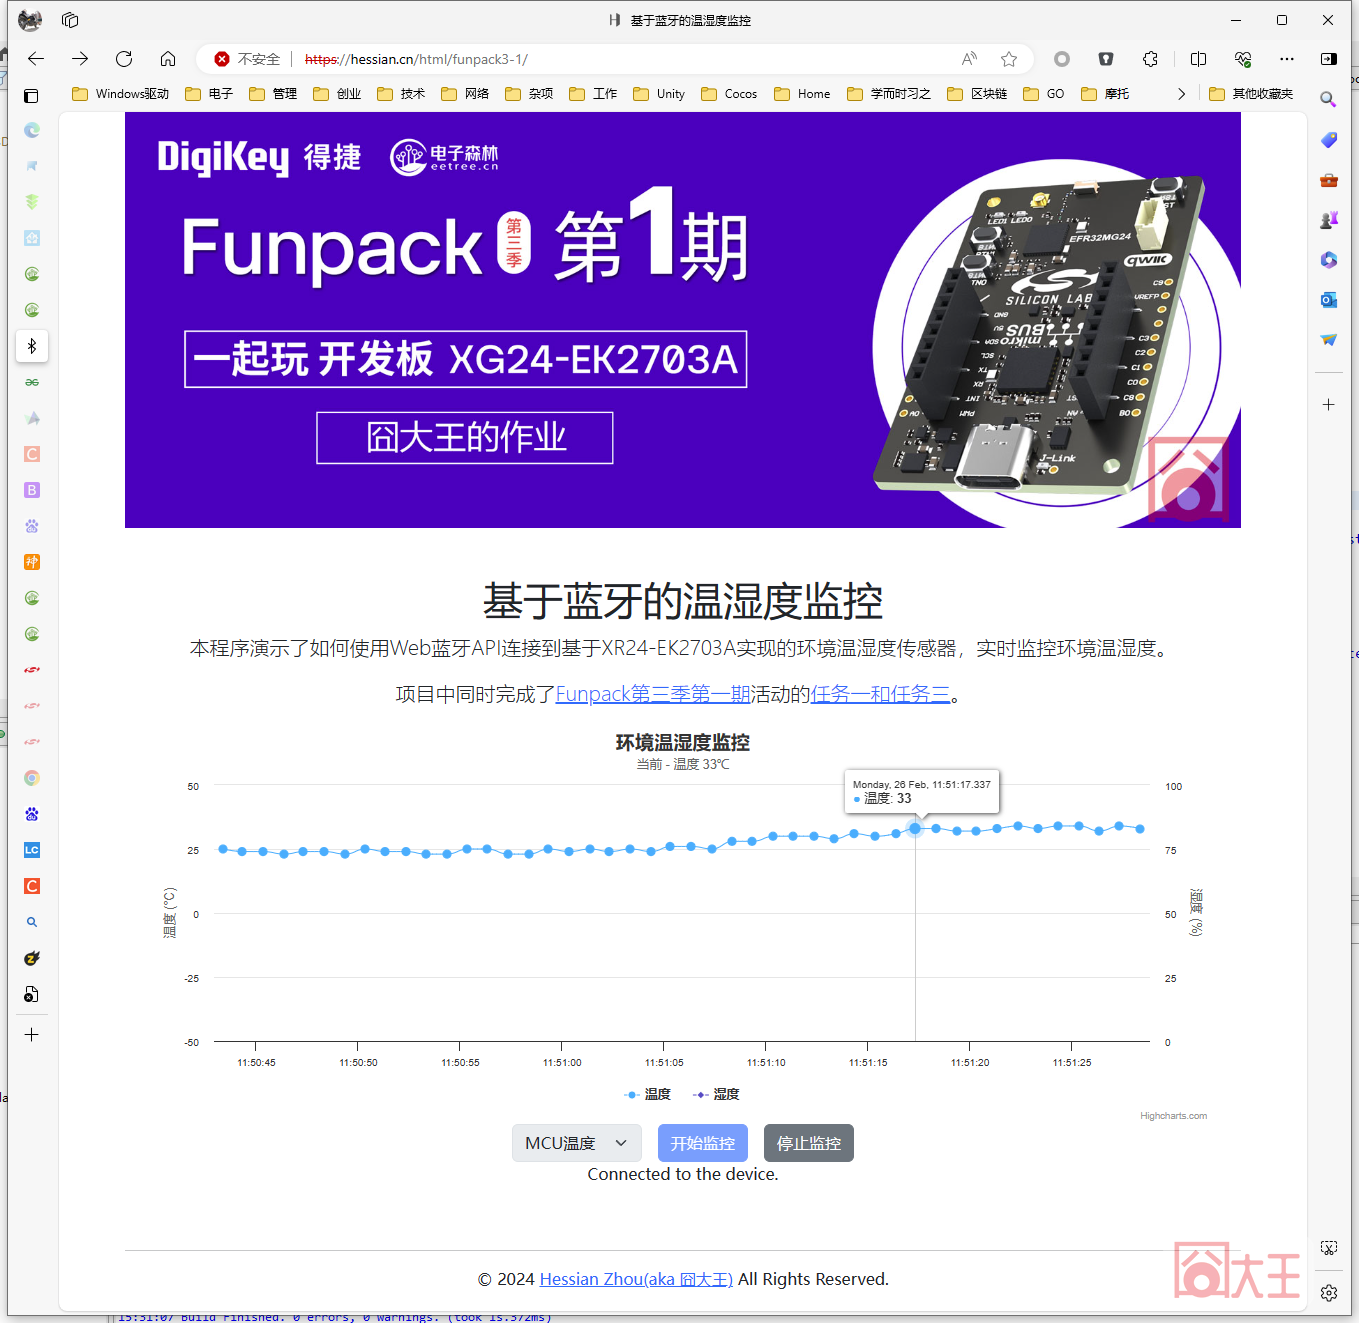1359x1323 pixels.
Task: Toggle the 温度 series in chart legend
Action: [x=647, y=1094]
